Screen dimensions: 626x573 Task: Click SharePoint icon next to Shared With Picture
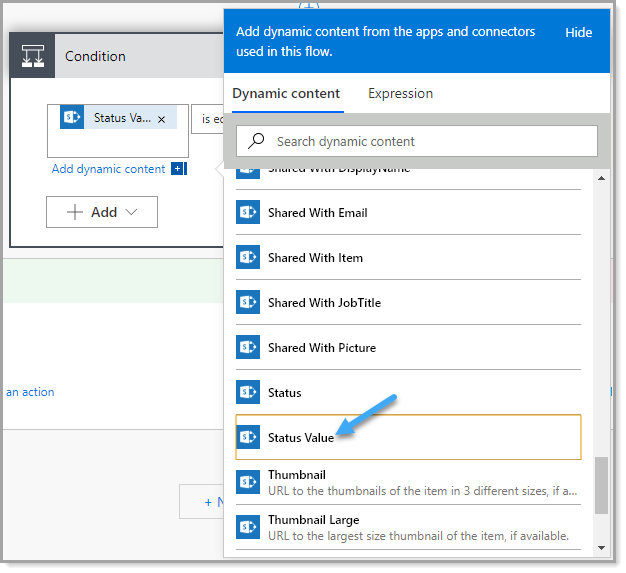coord(248,347)
